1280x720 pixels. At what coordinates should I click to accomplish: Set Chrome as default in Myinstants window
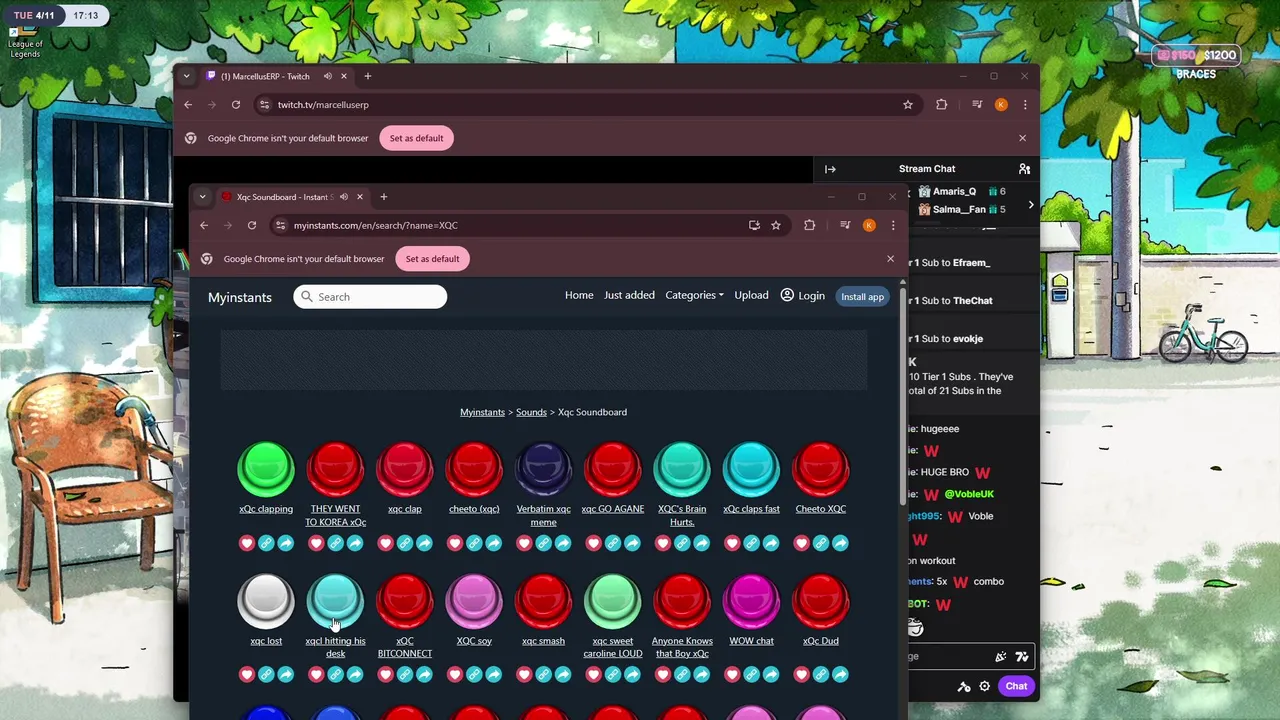point(432,259)
